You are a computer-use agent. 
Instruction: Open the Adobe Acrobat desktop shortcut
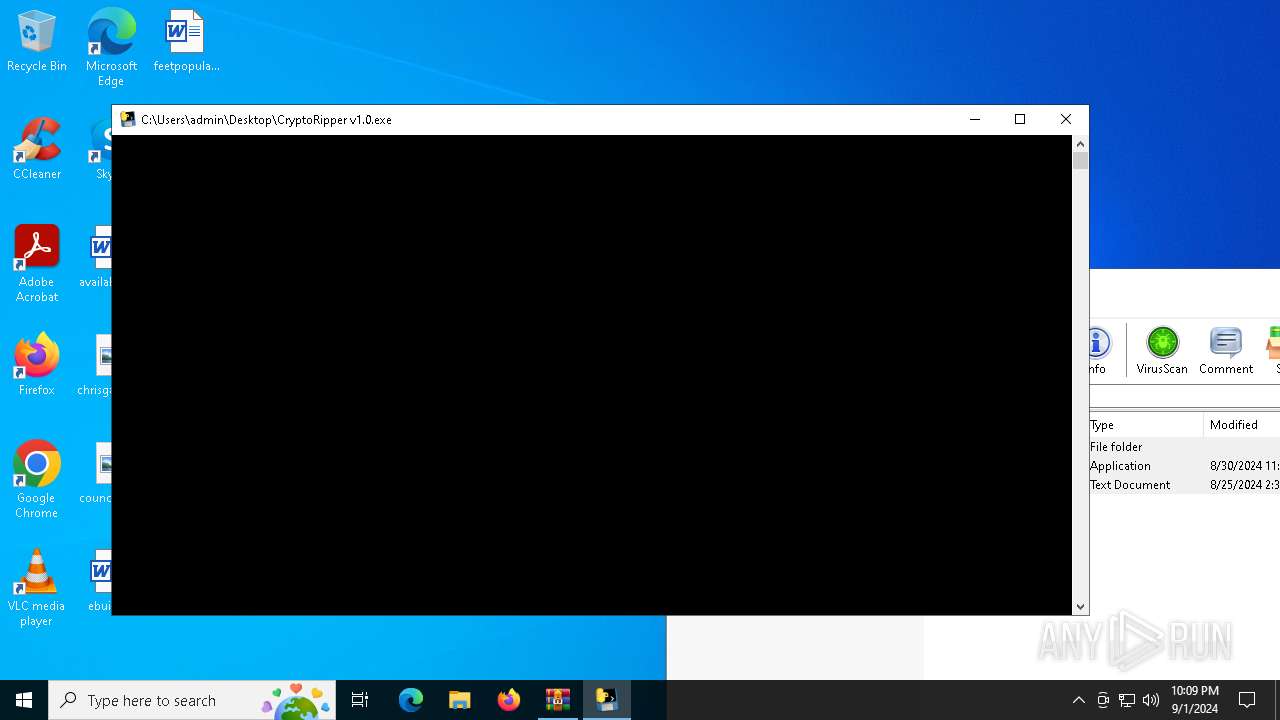point(37,264)
